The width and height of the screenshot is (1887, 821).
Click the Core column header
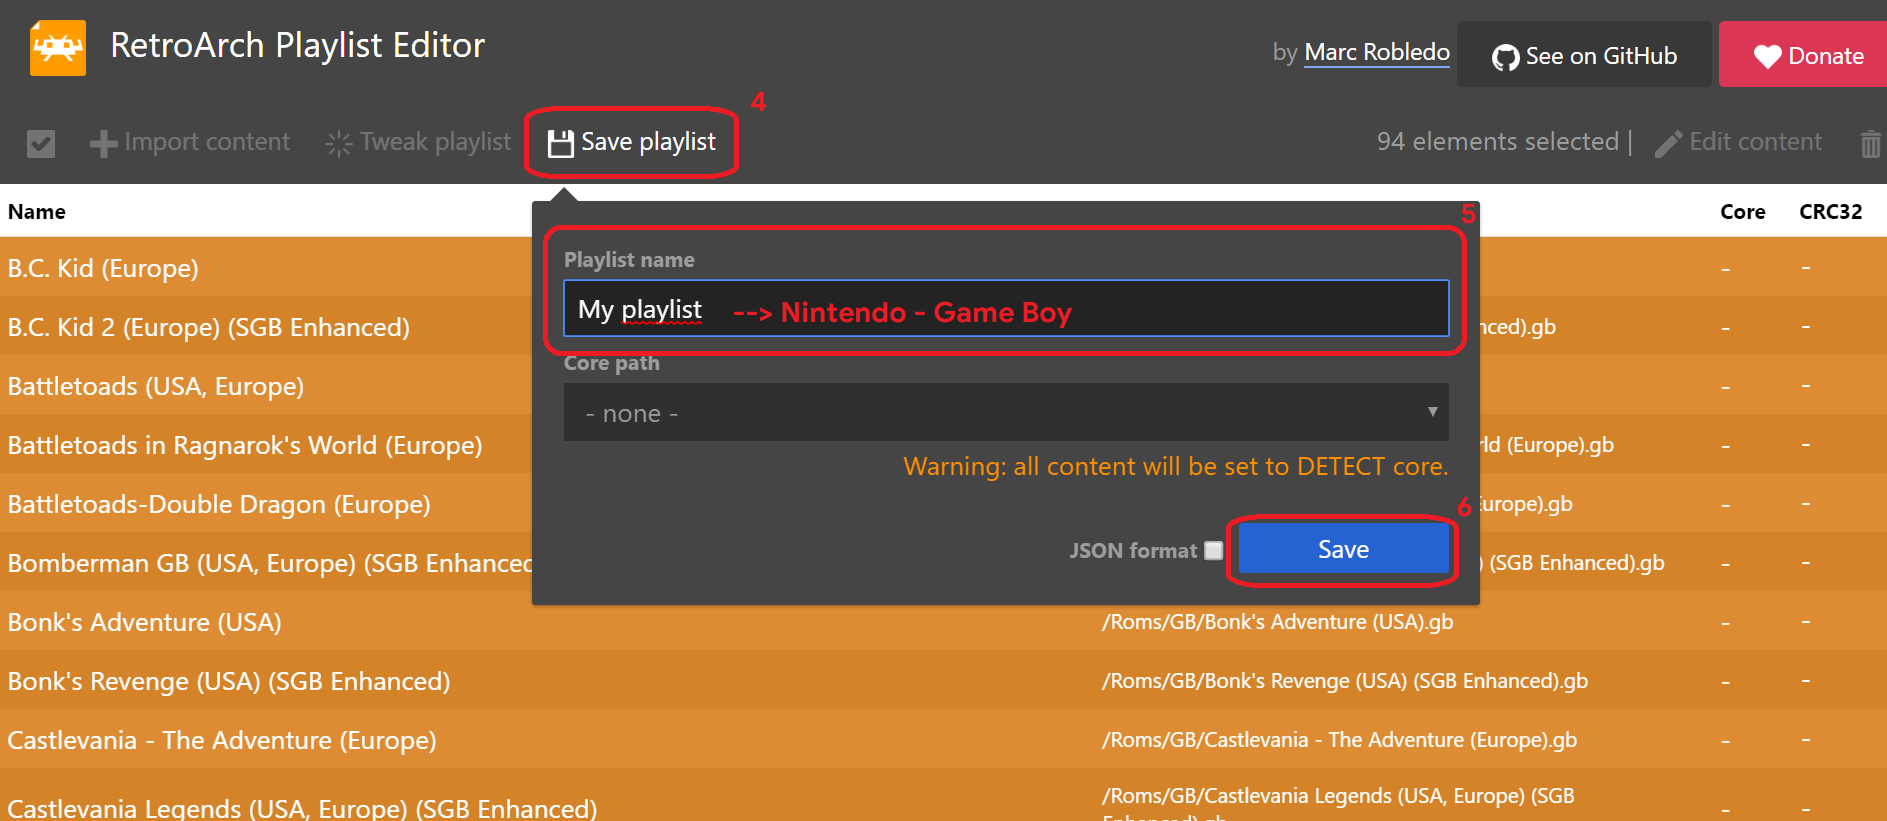click(x=1742, y=212)
